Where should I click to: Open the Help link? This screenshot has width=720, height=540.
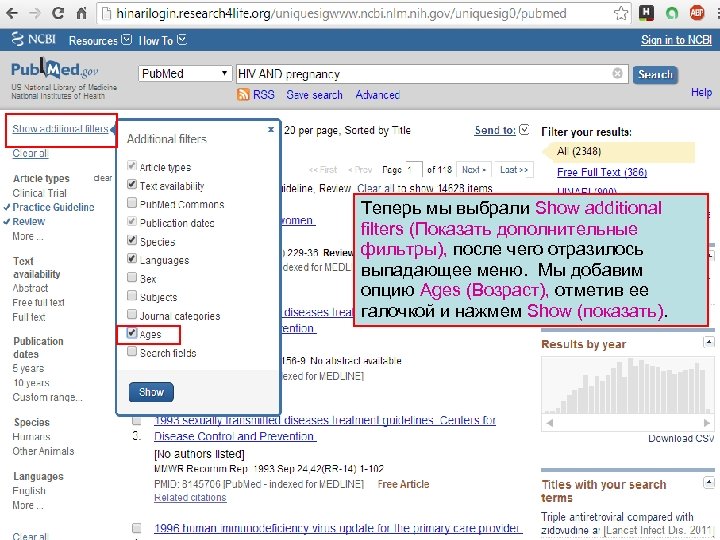tap(701, 92)
